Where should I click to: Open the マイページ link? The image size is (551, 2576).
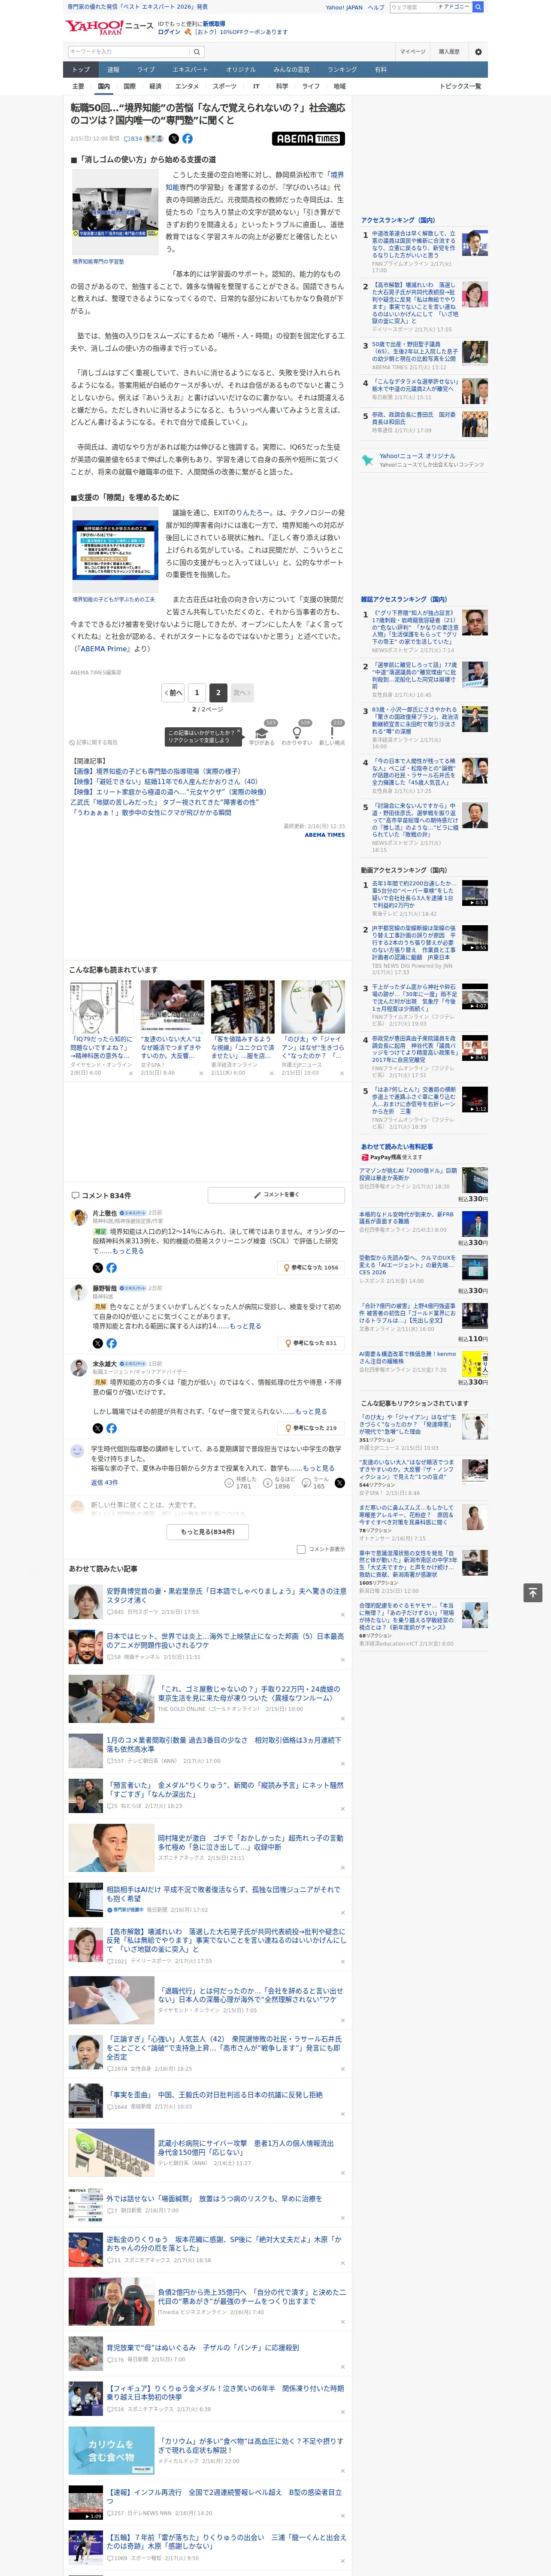click(412, 52)
